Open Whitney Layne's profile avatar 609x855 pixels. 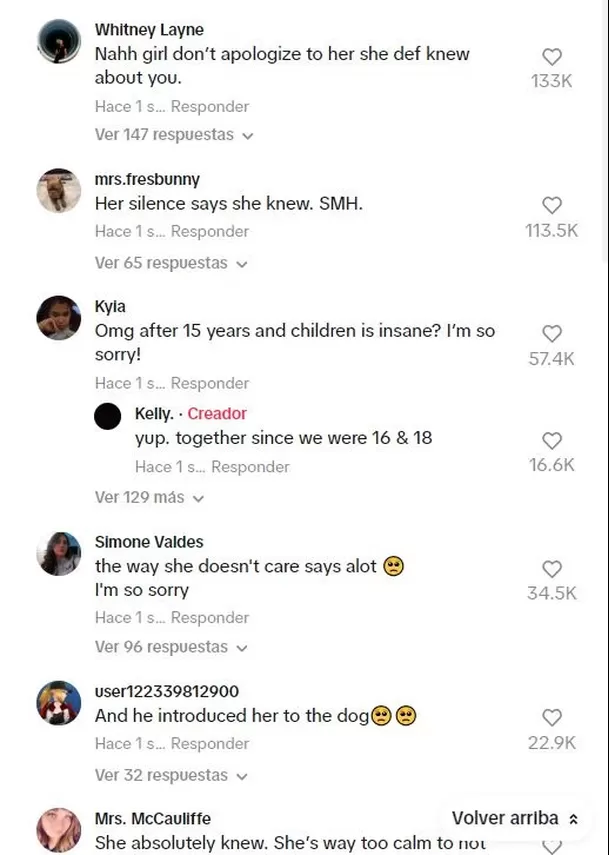[x=58, y=43]
